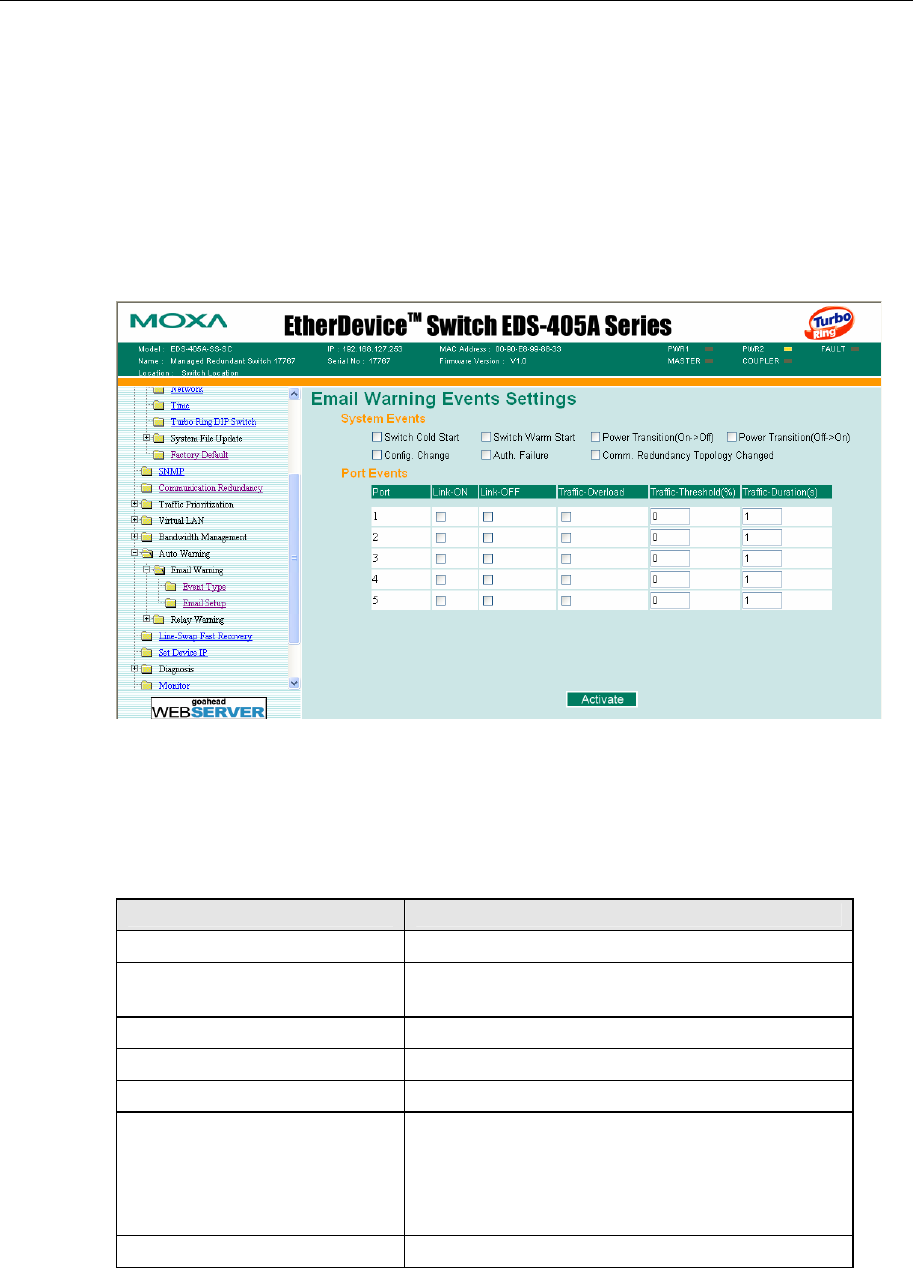The height and width of the screenshot is (1268, 913).
Task: Tick the Config. Change checkbox
Action: (377, 455)
